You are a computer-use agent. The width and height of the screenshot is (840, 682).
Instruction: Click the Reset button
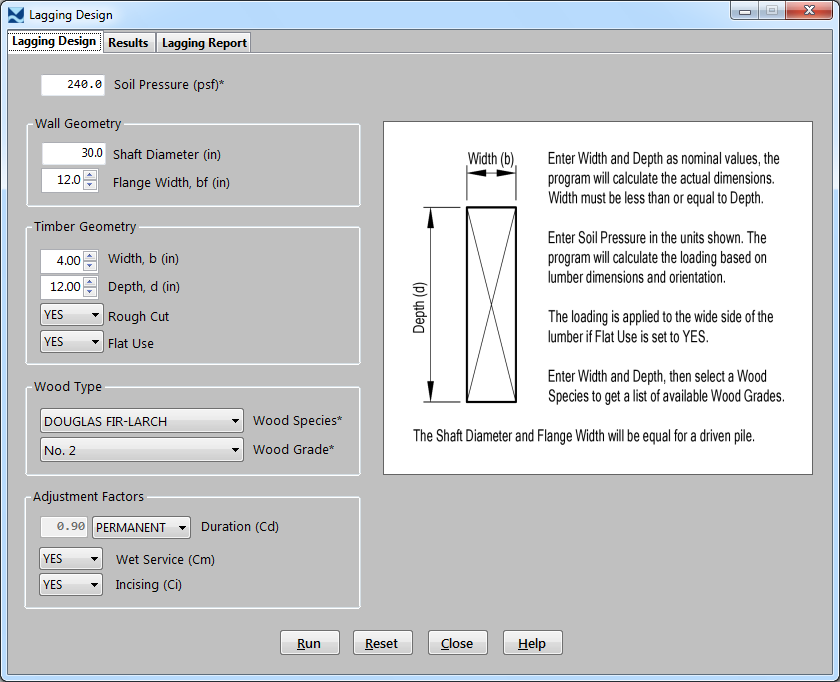(x=382, y=643)
